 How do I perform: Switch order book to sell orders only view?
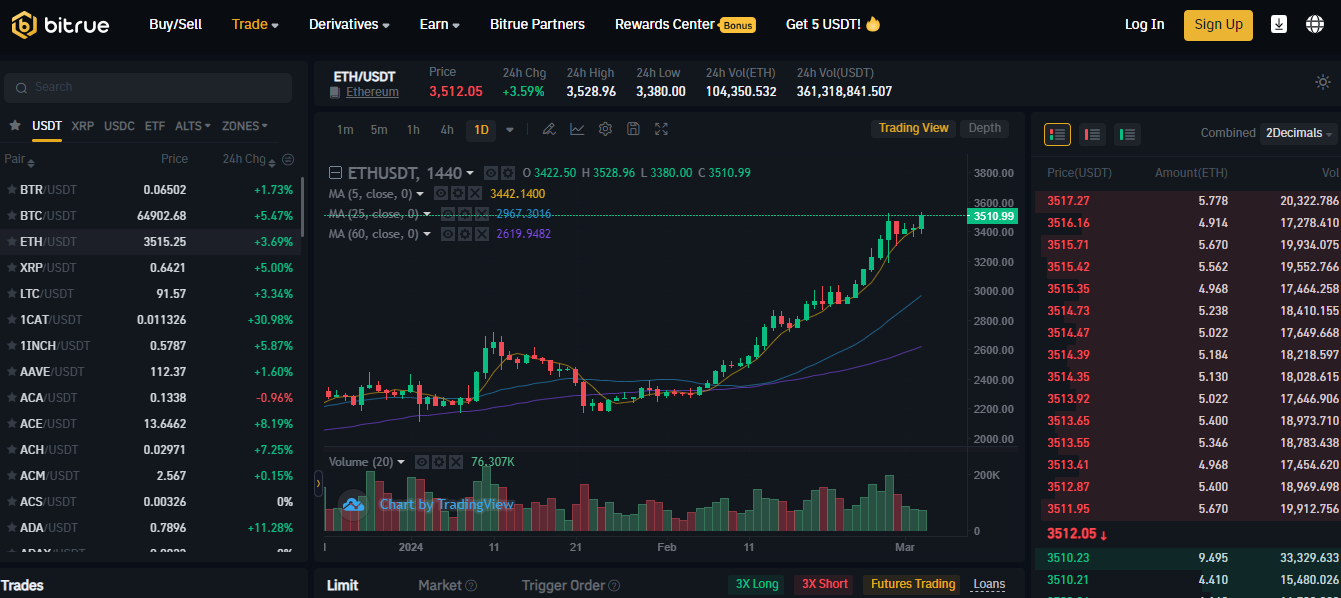pos(1092,134)
